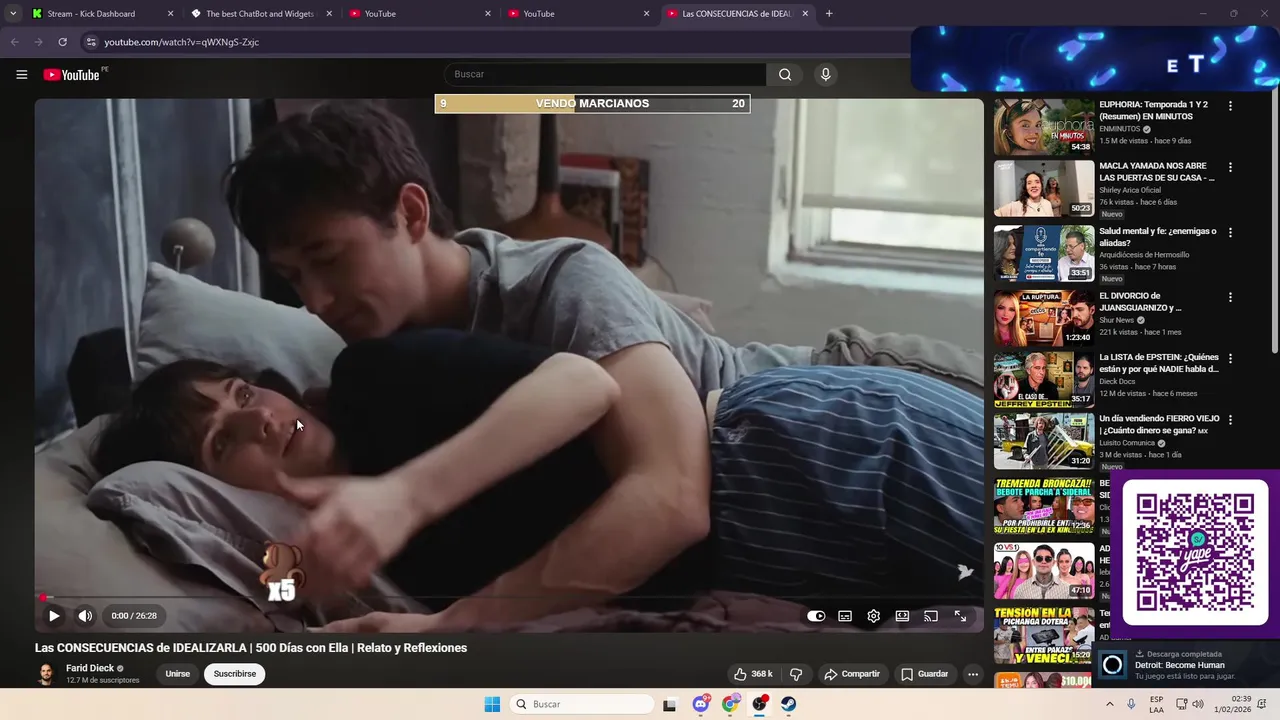View site information icon in address bar
The image size is (1280, 720).
coord(91,42)
